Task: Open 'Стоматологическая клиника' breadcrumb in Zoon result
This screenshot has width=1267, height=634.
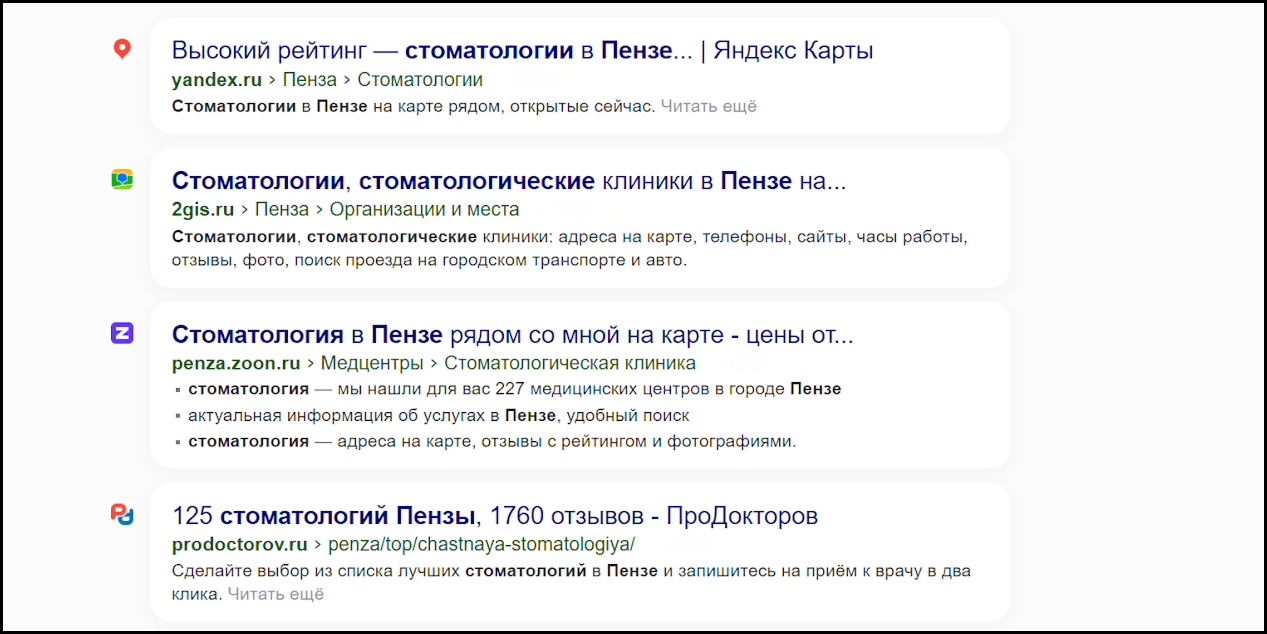Action: click(x=570, y=363)
